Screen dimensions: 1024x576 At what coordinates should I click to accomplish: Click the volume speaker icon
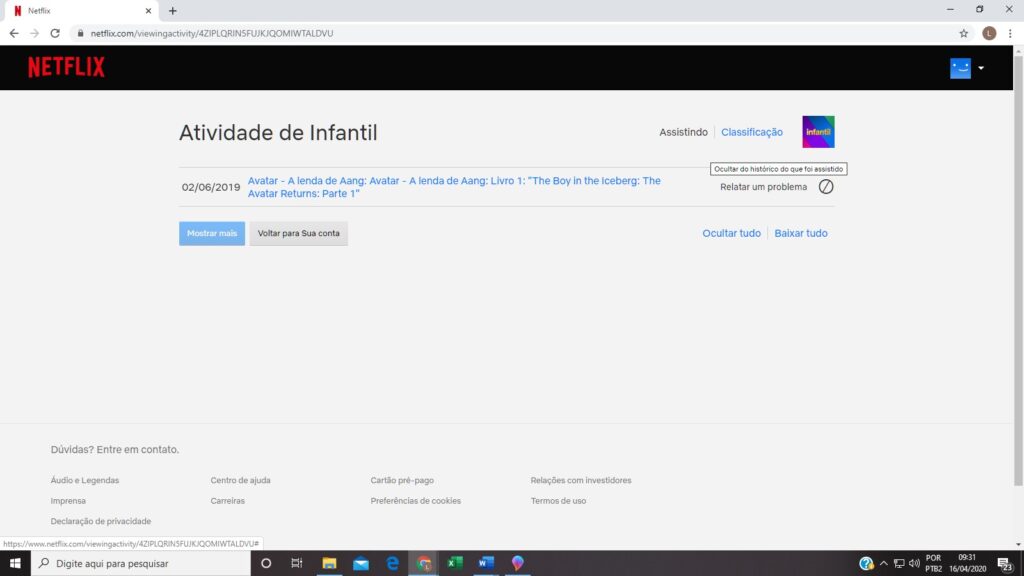pyautogui.click(x=914, y=563)
